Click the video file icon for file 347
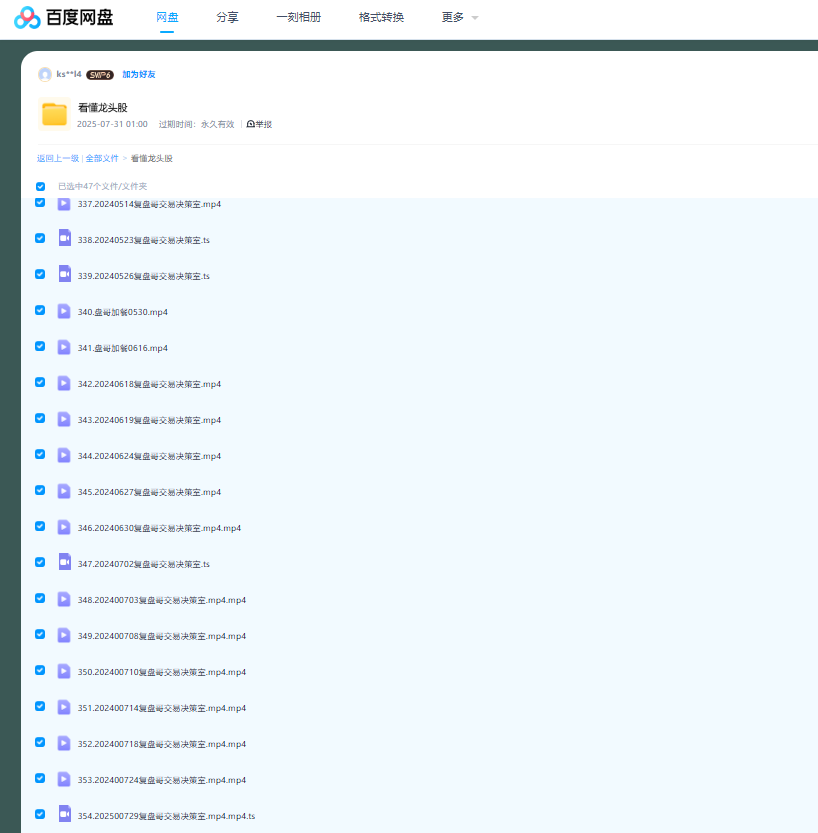Viewport: 818px width, 833px height. pos(64,563)
